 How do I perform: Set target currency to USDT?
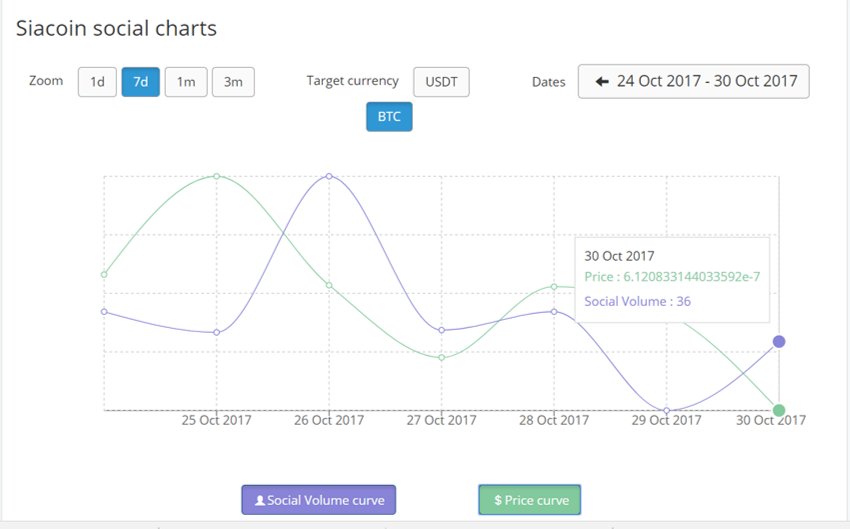coord(441,82)
